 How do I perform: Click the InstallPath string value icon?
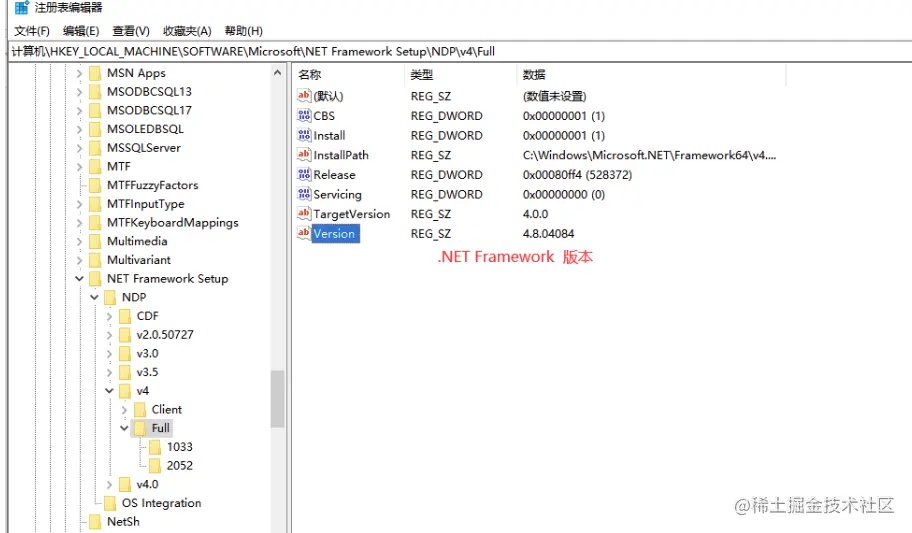304,155
